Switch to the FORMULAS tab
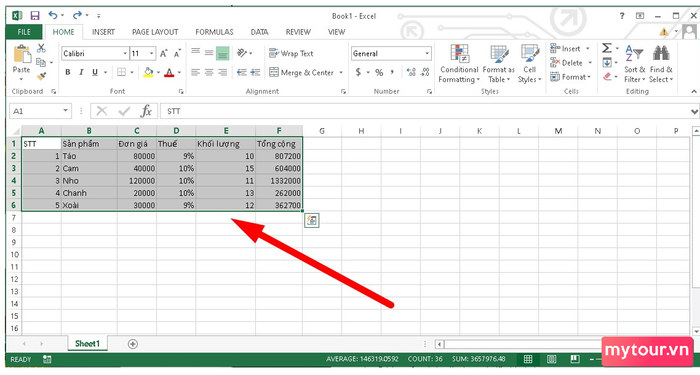This screenshot has width=700, height=375. pyautogui.click(x=214, y=32)
